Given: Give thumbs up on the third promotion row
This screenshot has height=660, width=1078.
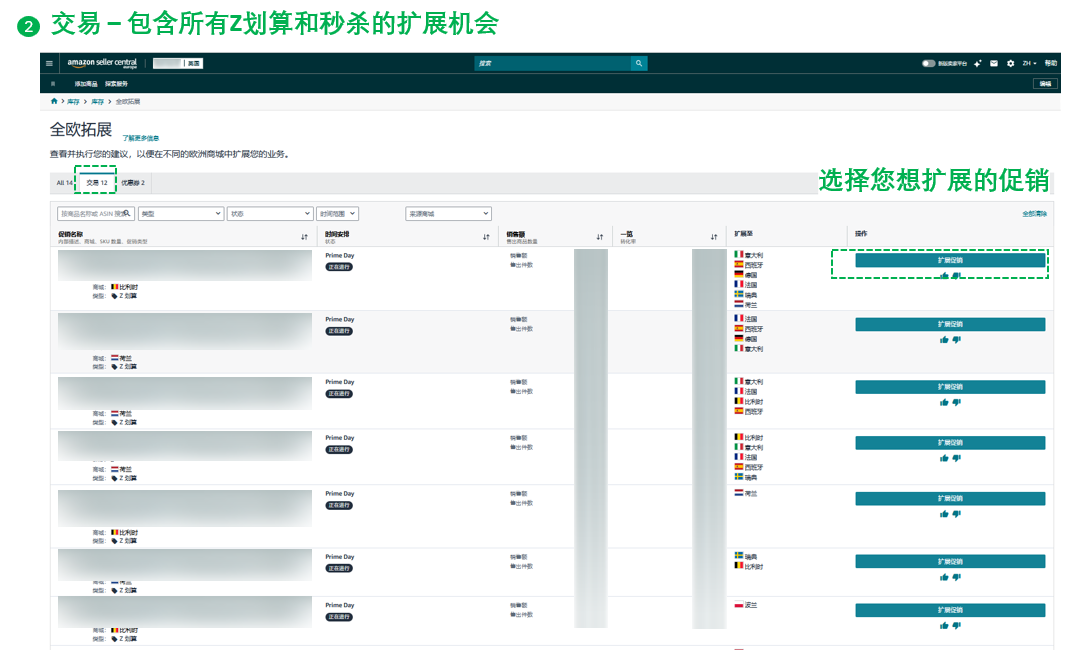Looking at the screenshot, I should point(944,402).
